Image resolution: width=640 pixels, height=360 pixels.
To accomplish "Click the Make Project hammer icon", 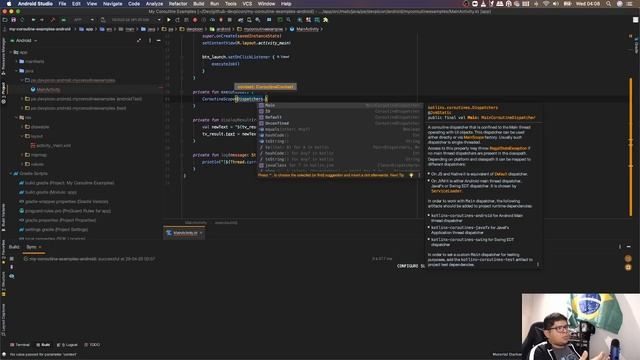I will point(53,20).
